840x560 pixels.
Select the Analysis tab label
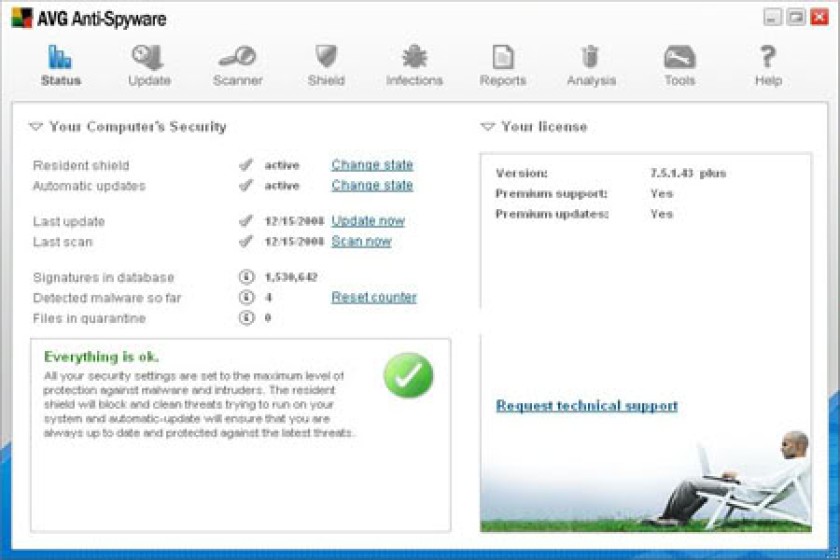(x=591, y=80)
